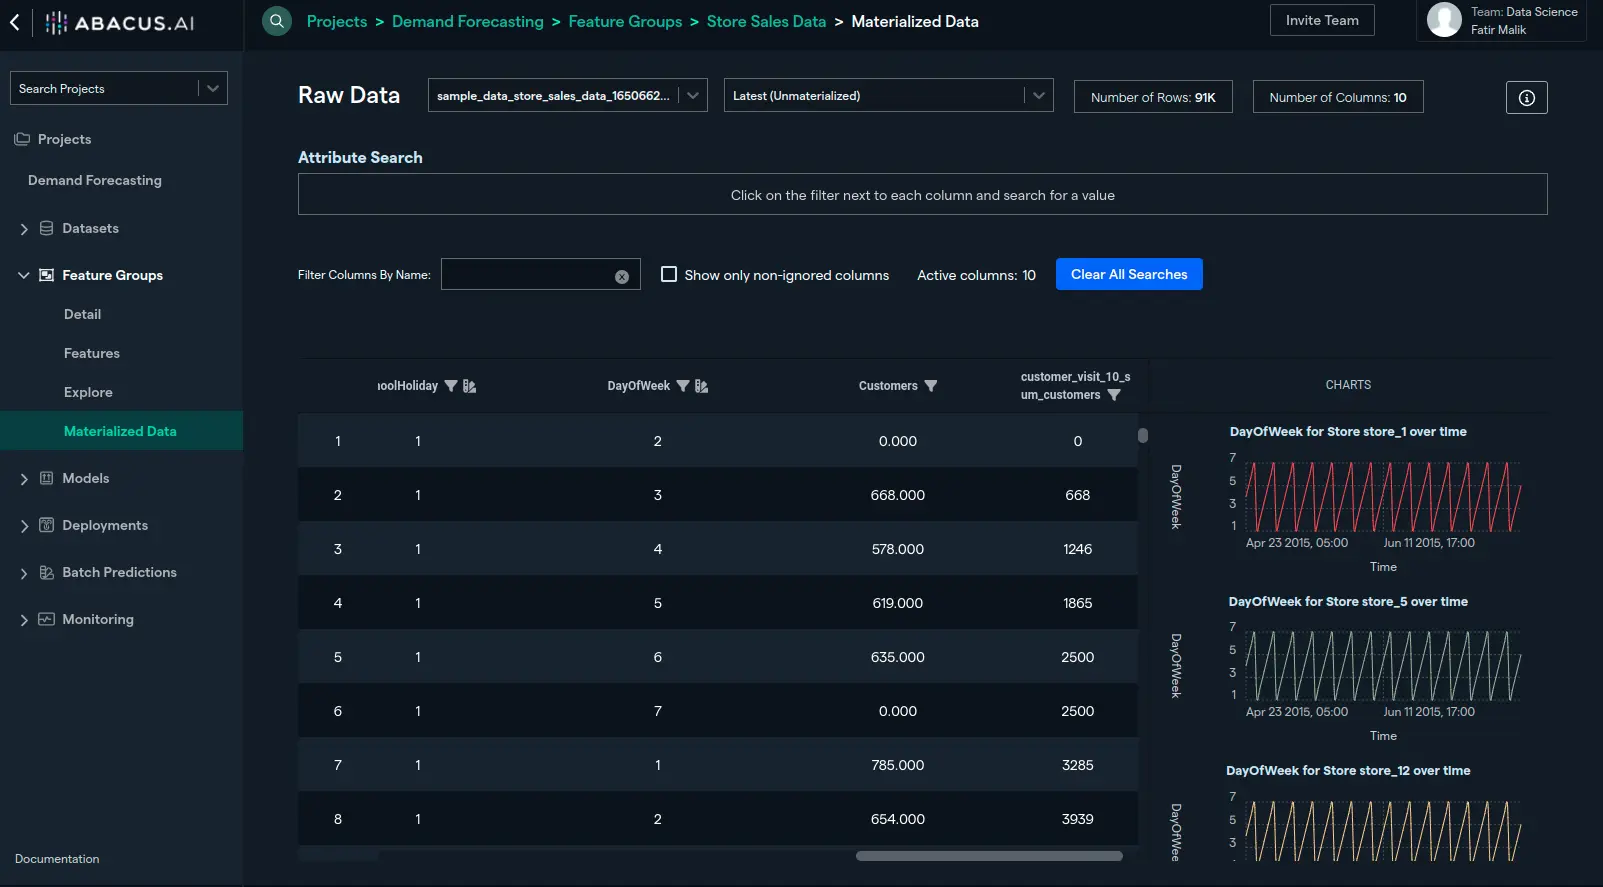Expand the Datasets section in sidebar
The width and height of the screenshot is (1603, 887).
(24, 229)
